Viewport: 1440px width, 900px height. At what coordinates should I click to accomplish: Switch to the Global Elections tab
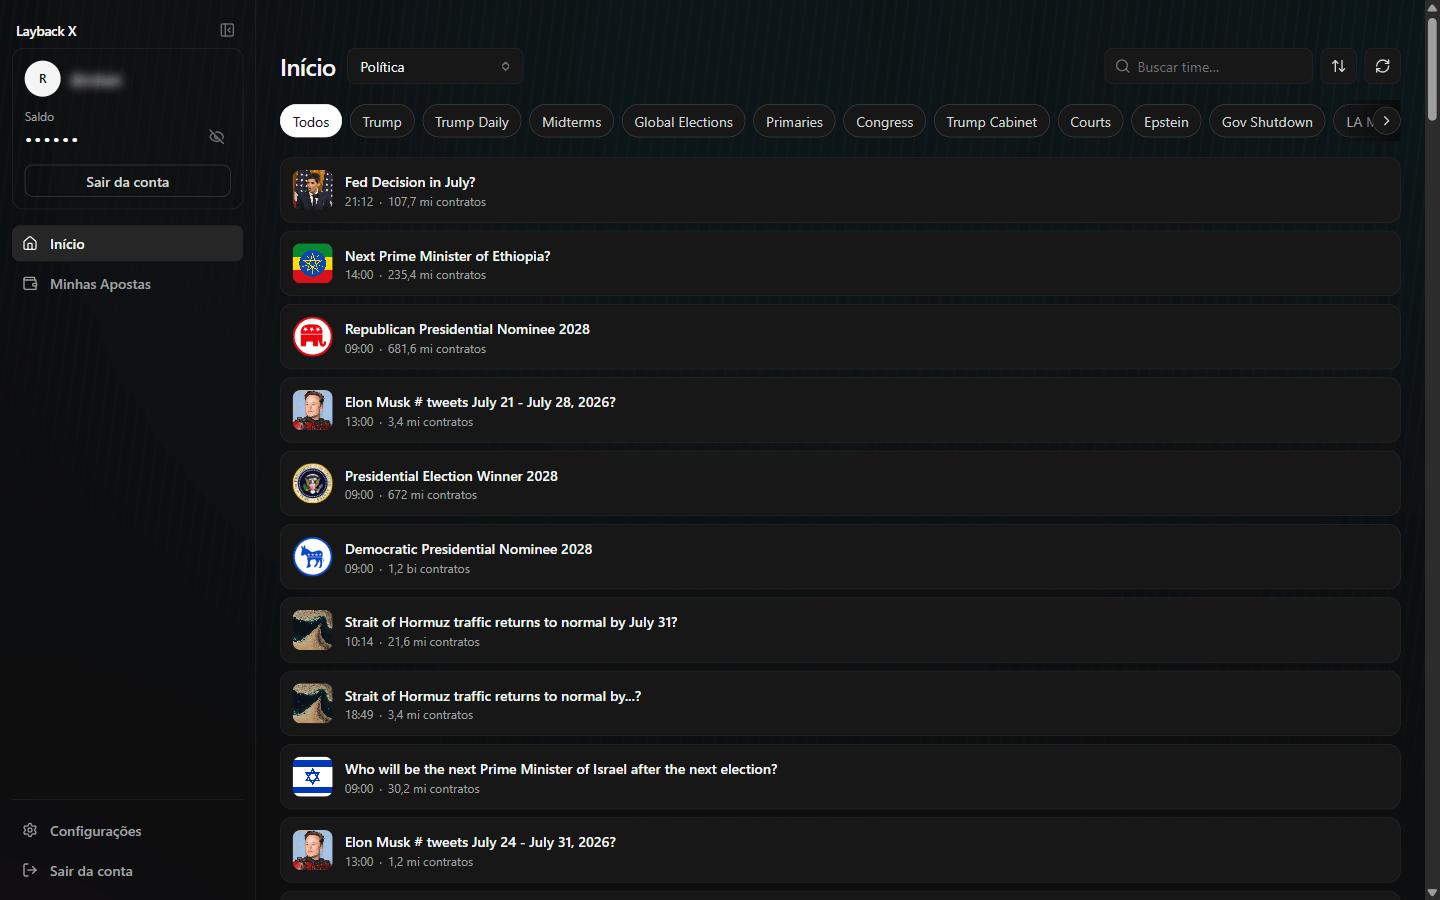click(x=683, y=121)
